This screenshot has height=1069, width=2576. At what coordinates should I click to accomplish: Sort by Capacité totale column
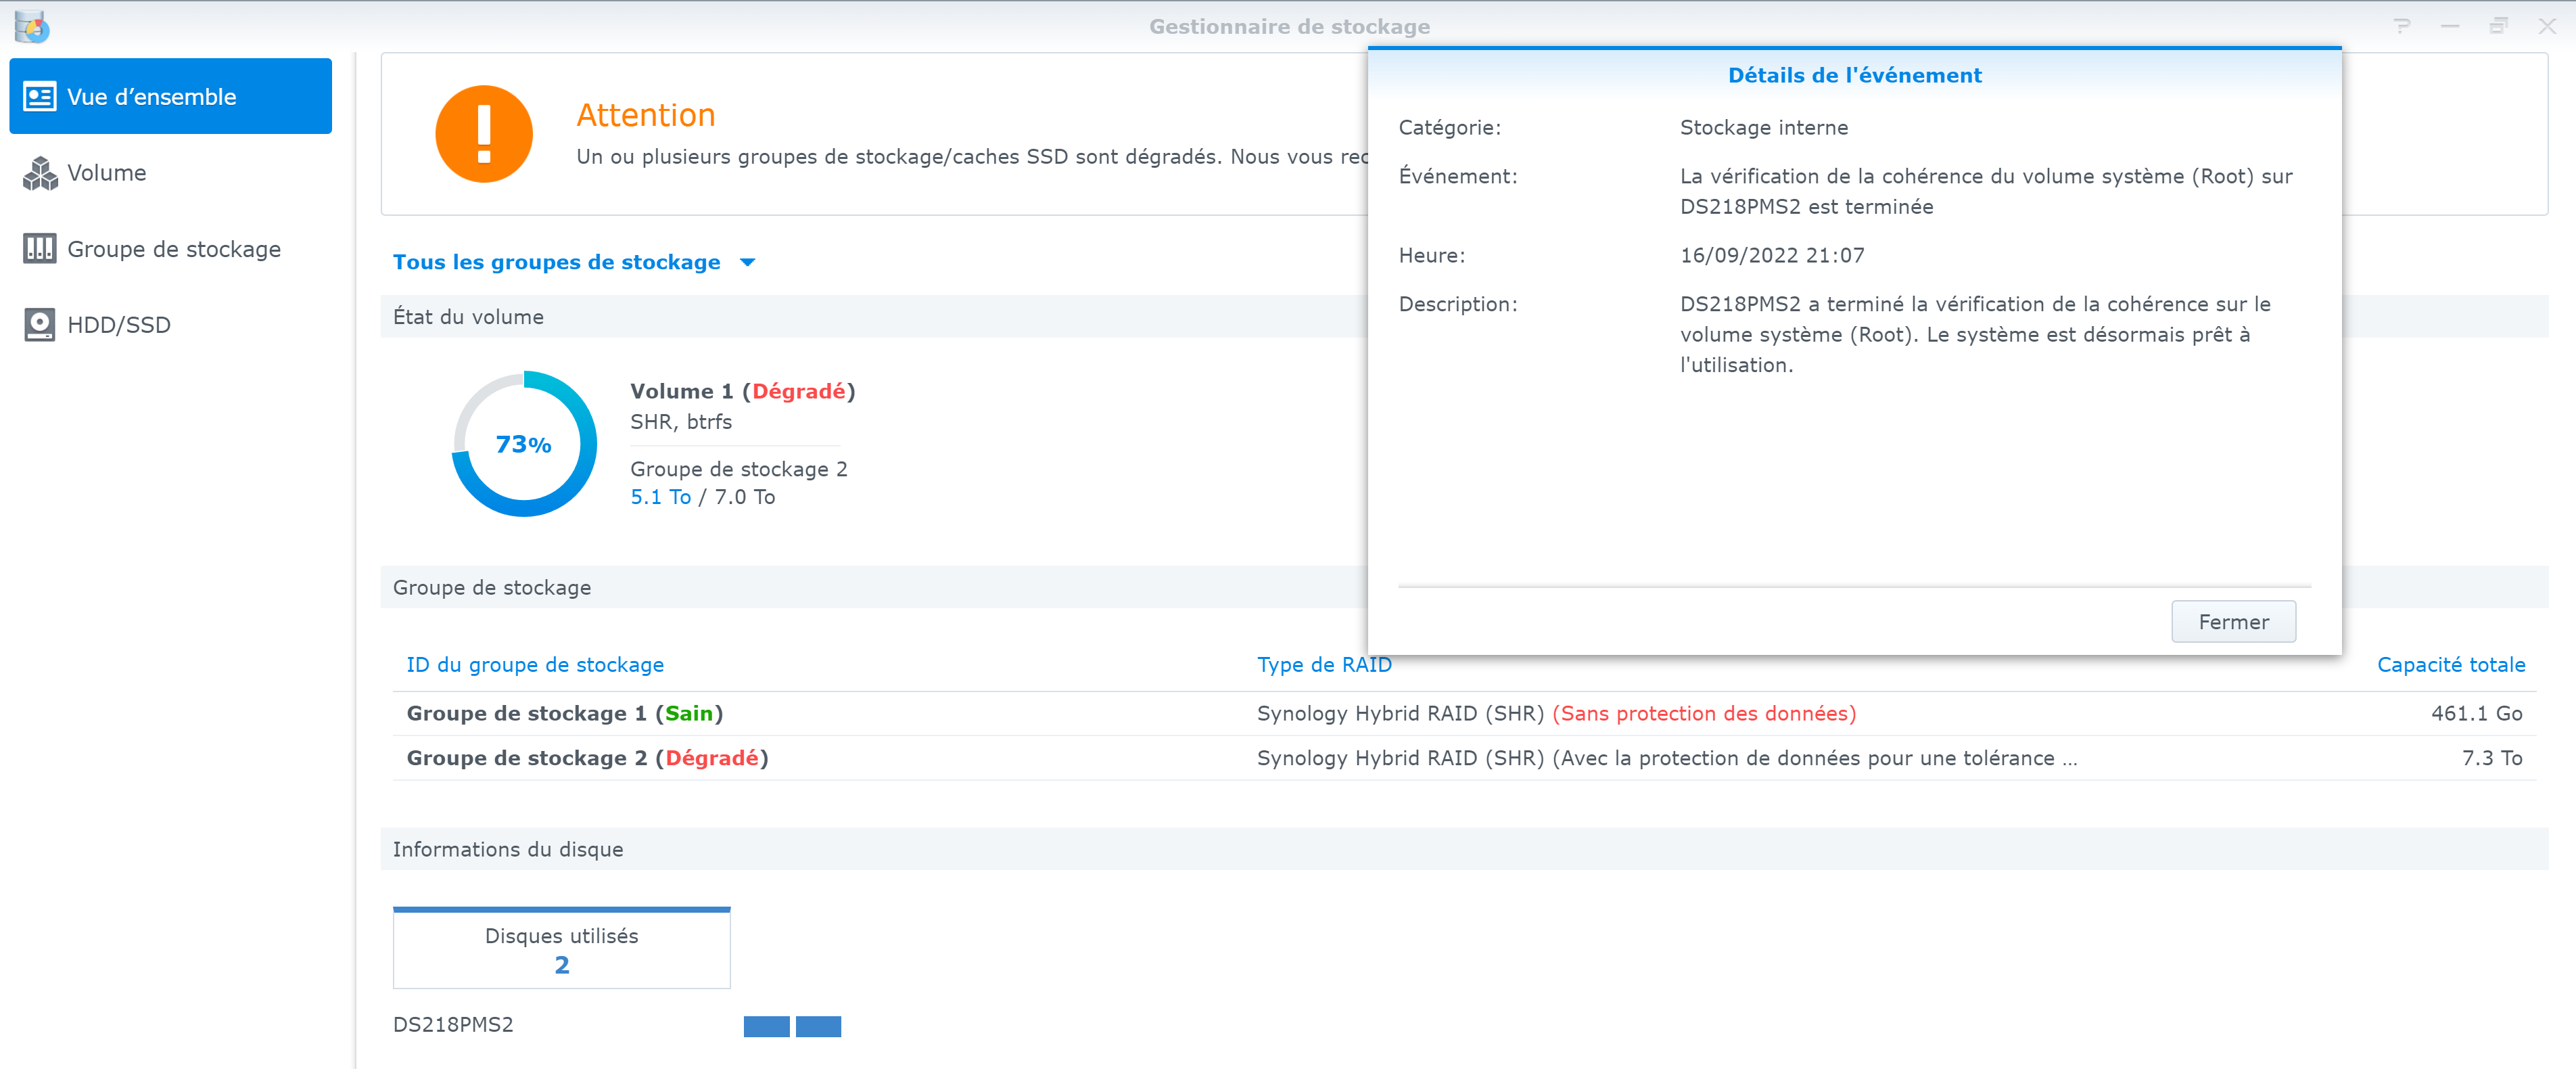(2451, 665)
